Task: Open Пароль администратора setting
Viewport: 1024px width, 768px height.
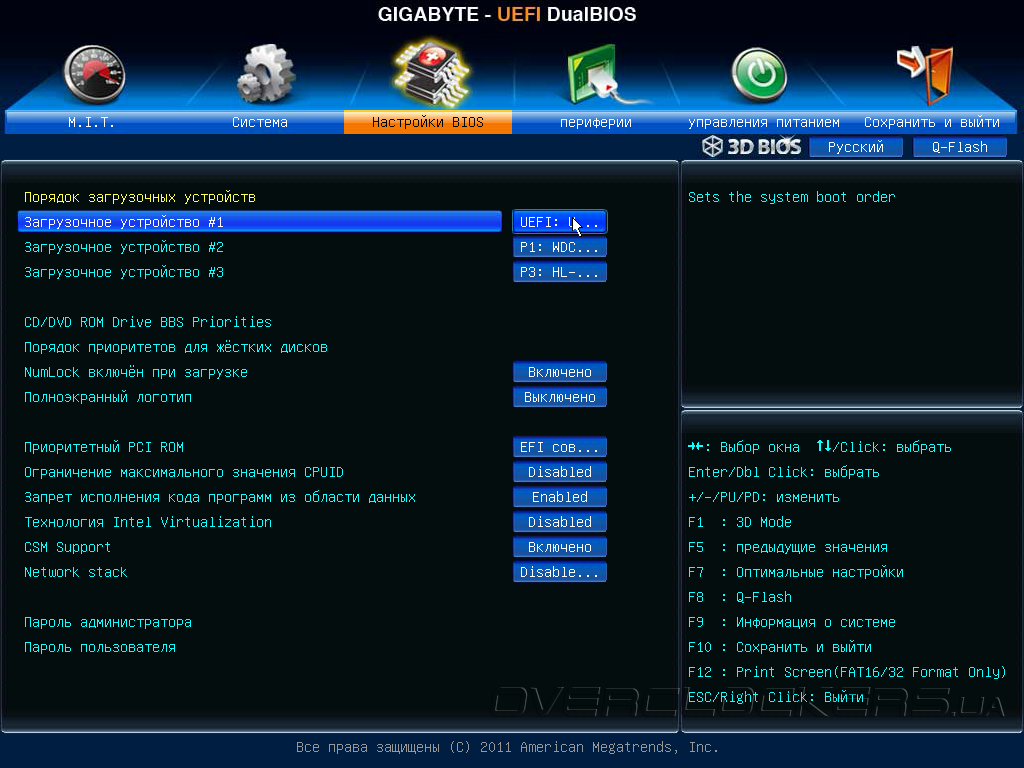Action: click(108, 622)
